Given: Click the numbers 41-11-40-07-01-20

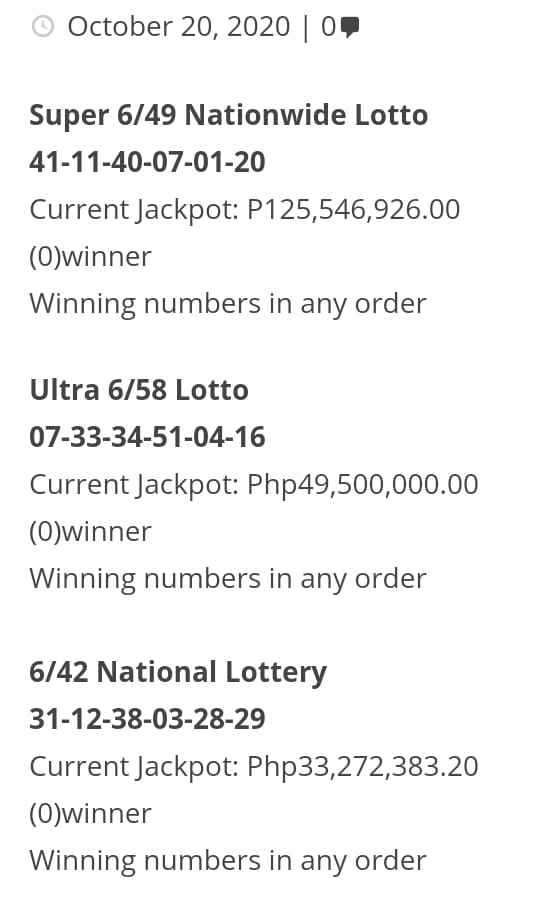Looking at the screenshot, I should pos(147,162).
